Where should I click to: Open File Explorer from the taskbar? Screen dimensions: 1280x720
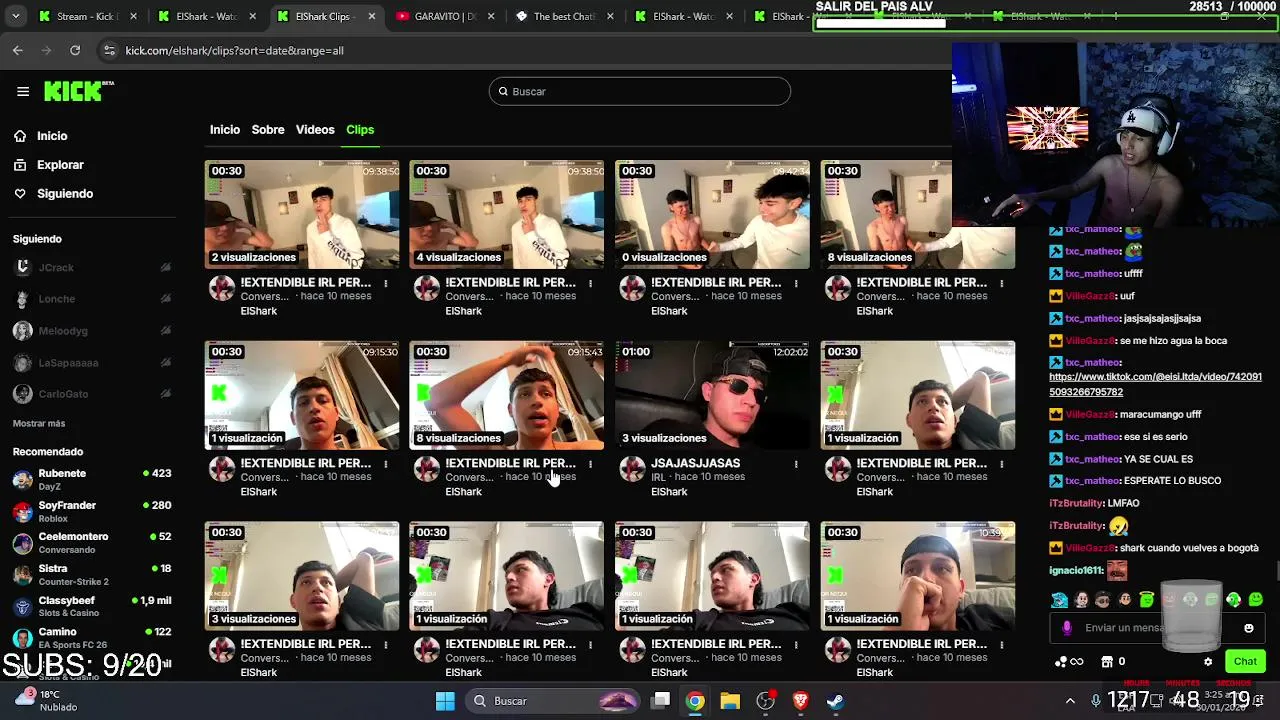(730, 701)
